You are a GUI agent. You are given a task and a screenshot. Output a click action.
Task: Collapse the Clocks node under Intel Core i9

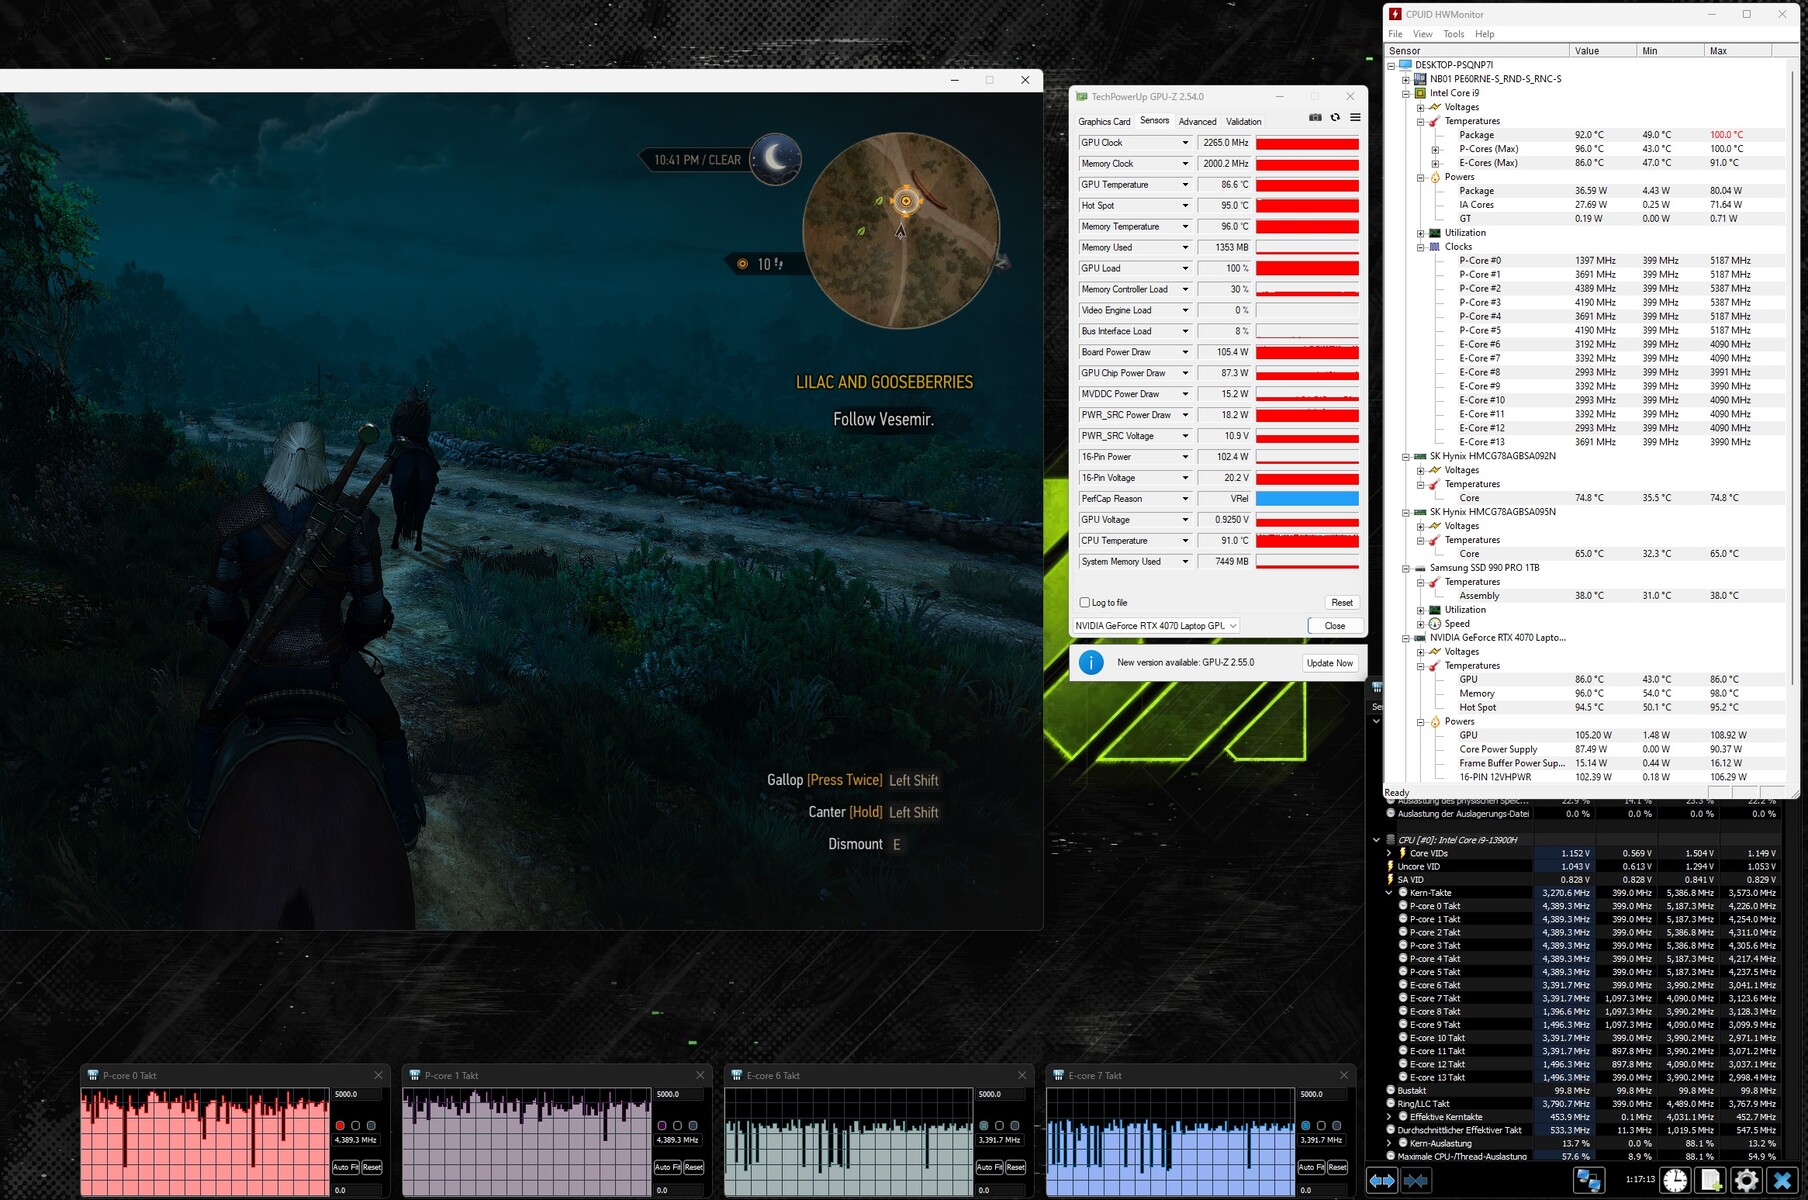pos(1420,247)
